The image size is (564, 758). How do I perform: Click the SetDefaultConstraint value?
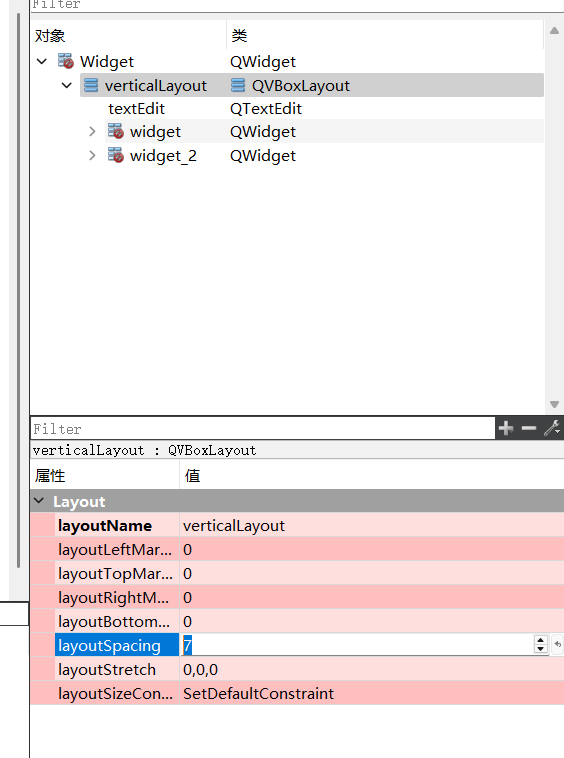pos(259,694)
